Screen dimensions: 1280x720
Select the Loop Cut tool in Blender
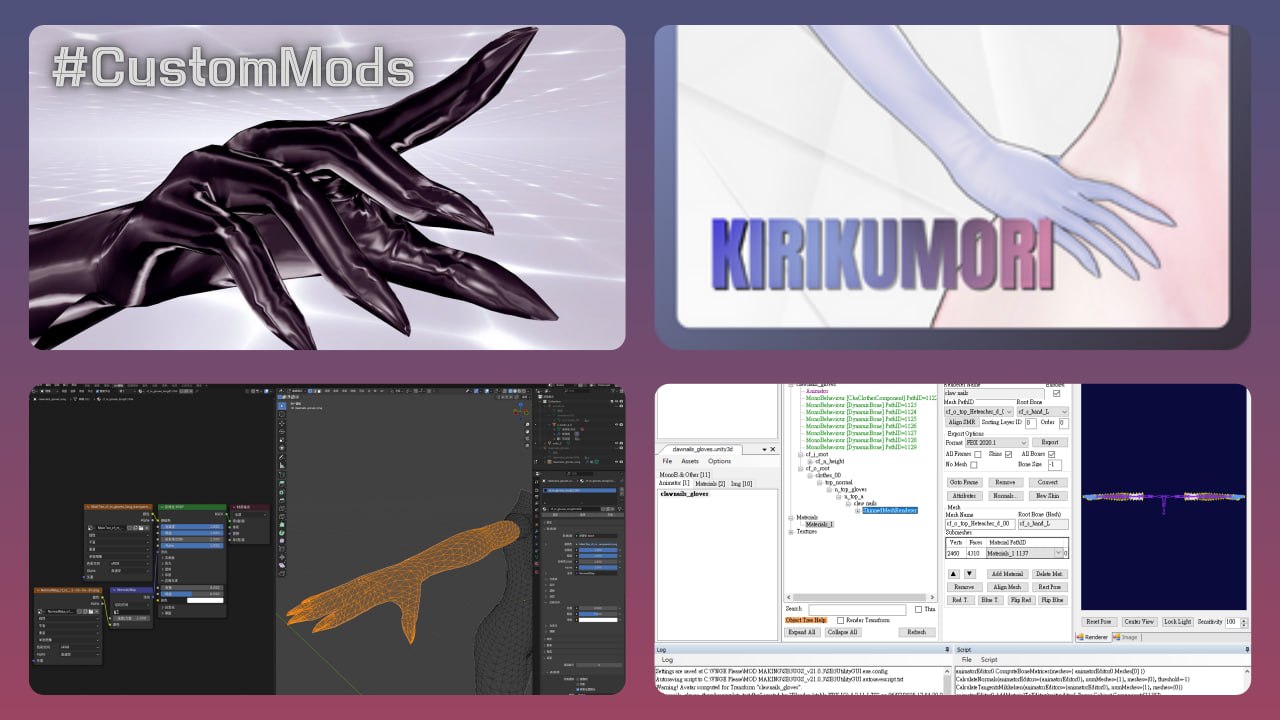coord(282,510)
